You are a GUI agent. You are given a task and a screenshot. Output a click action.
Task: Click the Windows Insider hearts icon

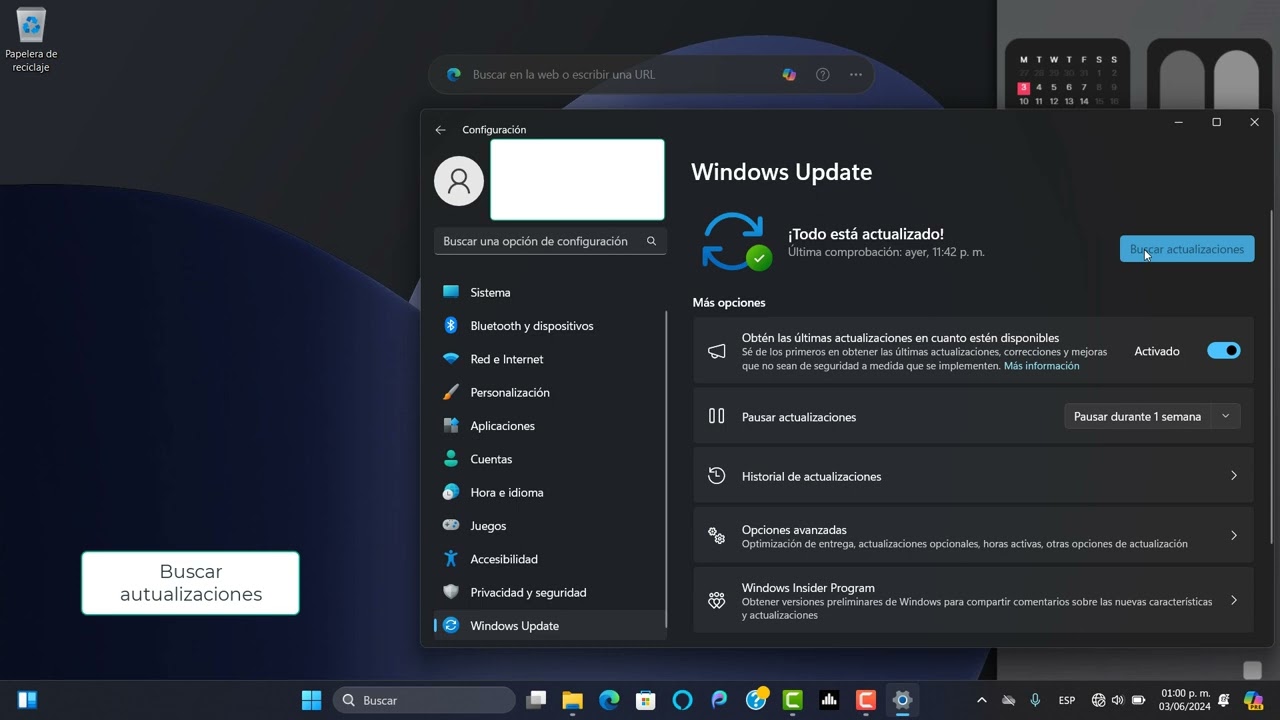tap(716, 600)
